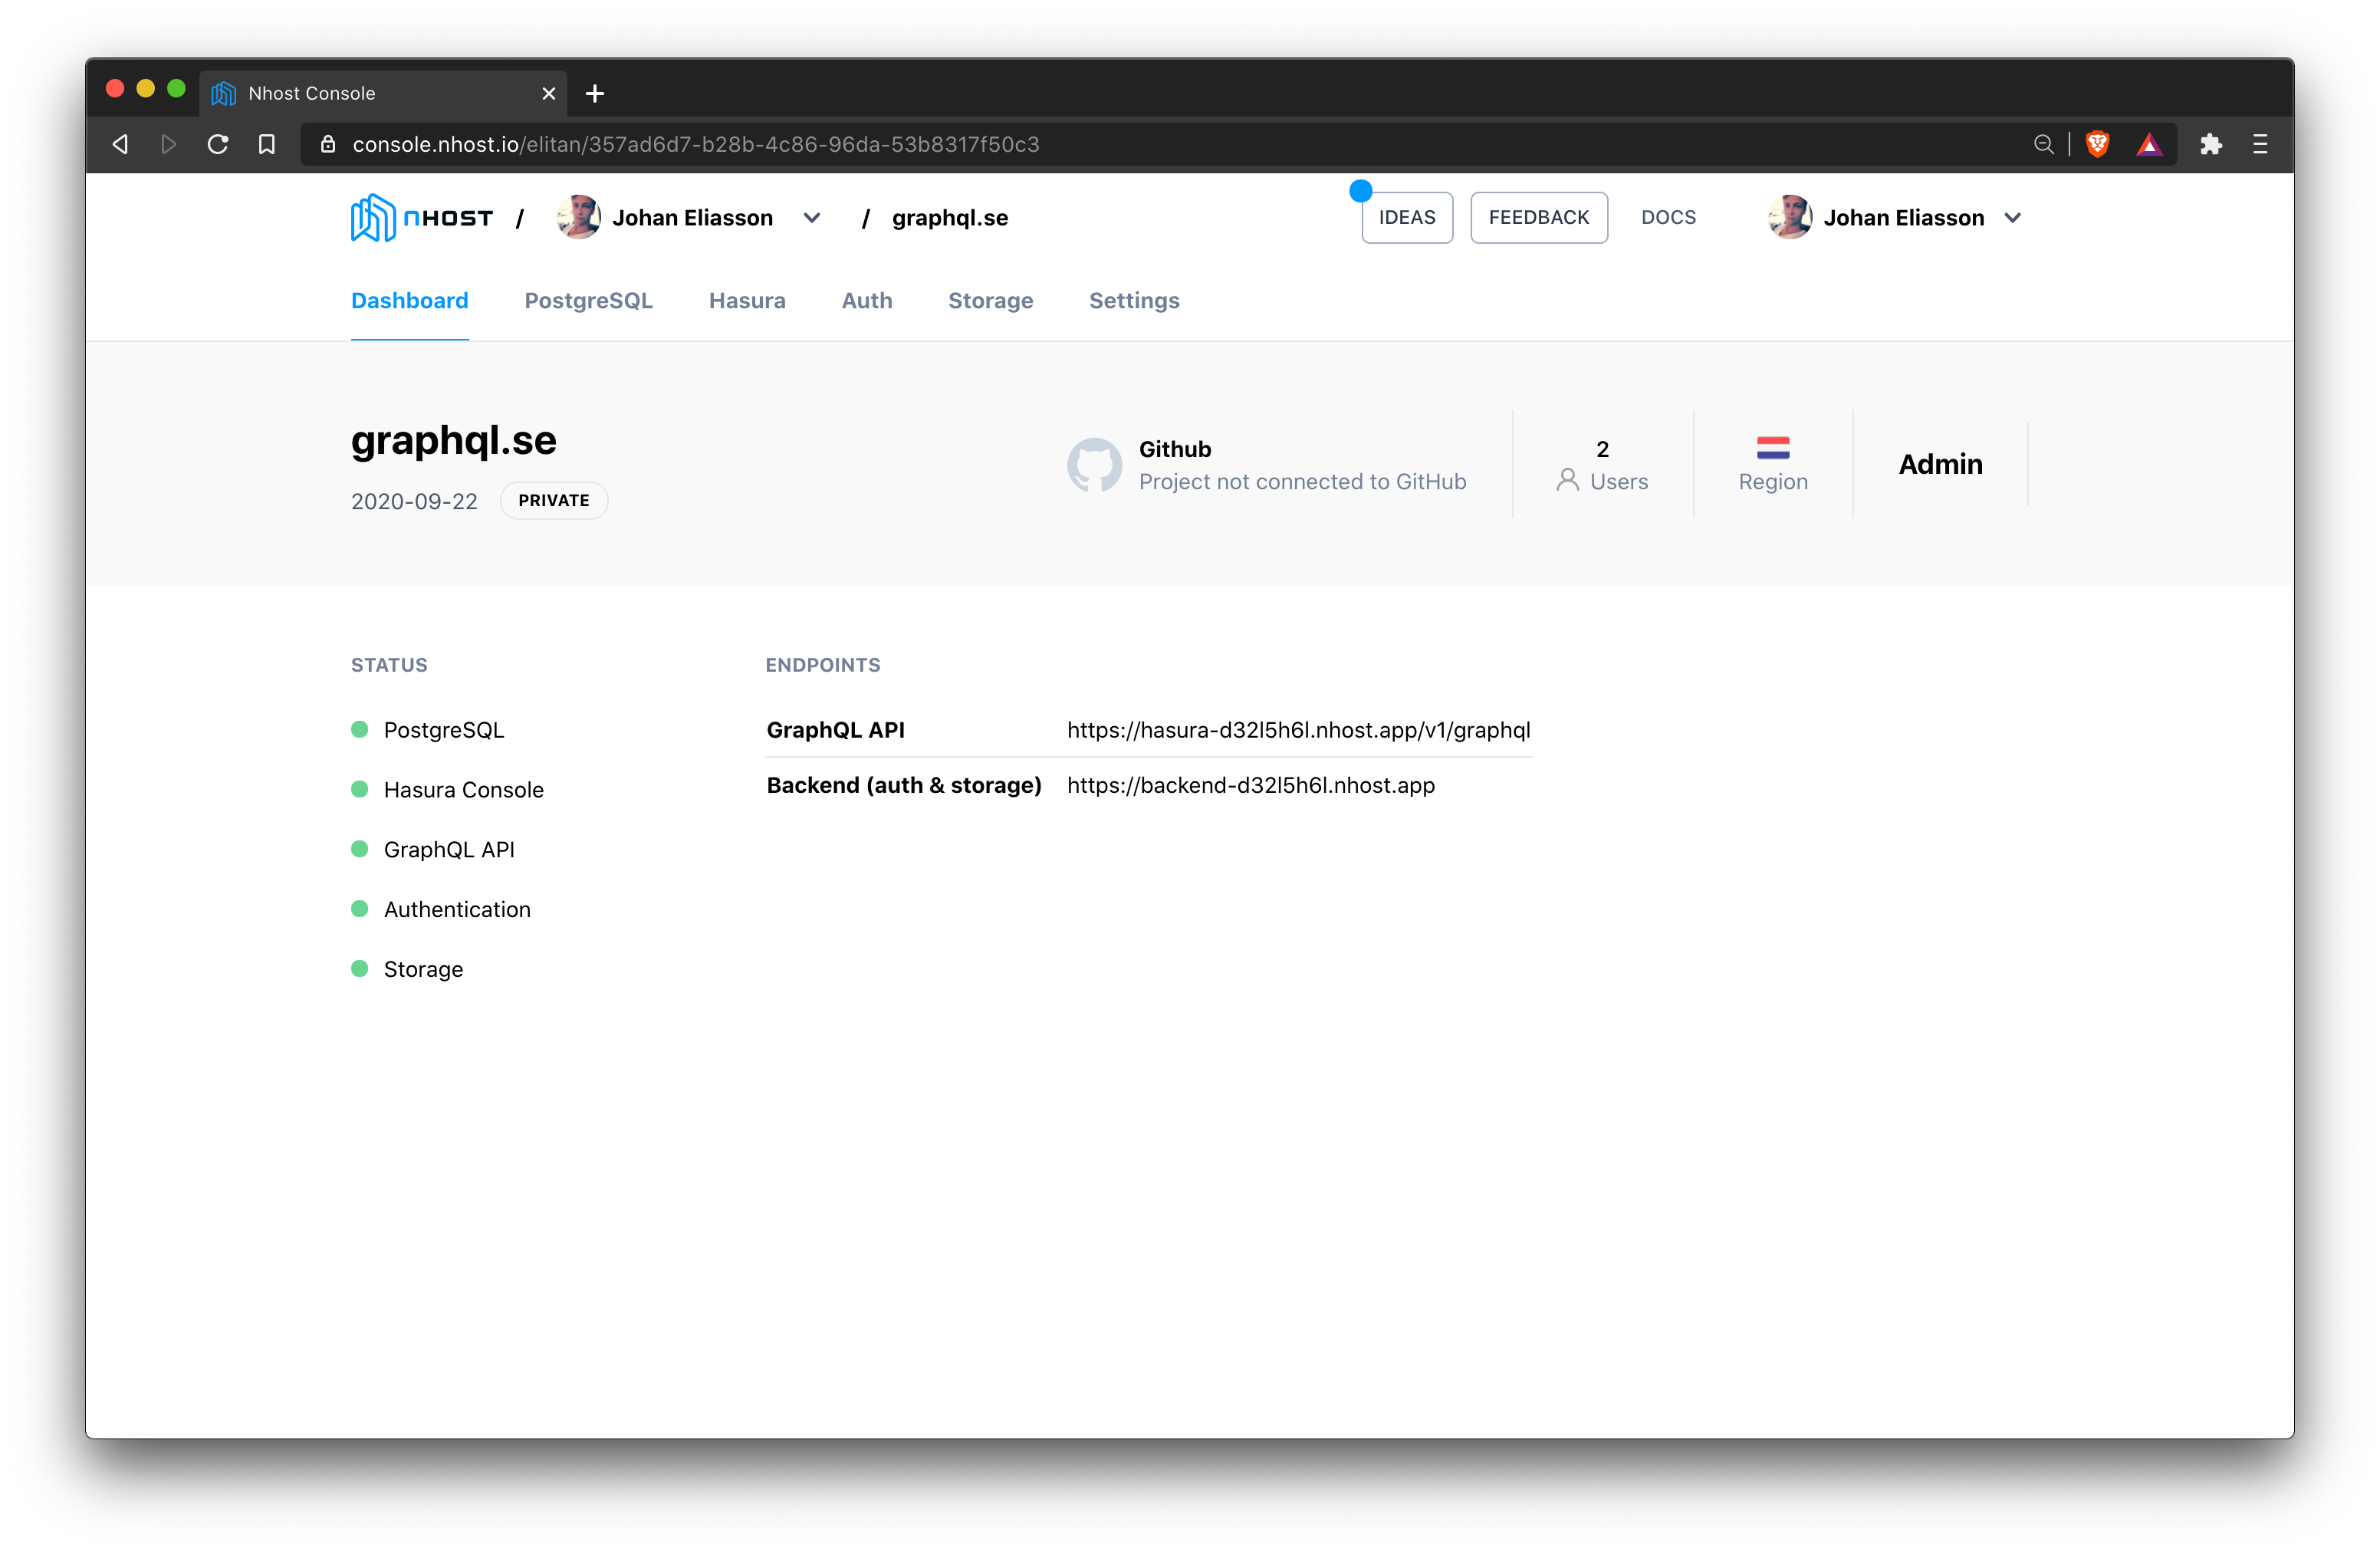Open the Settings tab
Screen dimensions: 2380x1552
[x=1134, y=300]
